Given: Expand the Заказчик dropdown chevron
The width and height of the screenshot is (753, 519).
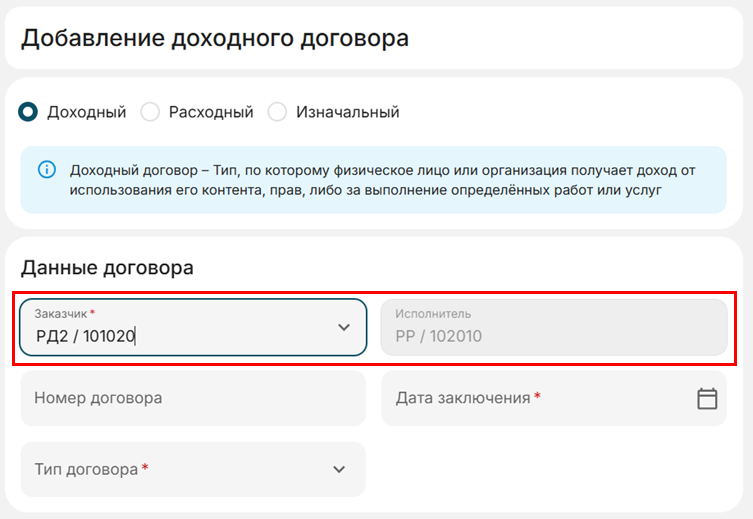Looking at the screenshot, I should click(x=344, y=327).
